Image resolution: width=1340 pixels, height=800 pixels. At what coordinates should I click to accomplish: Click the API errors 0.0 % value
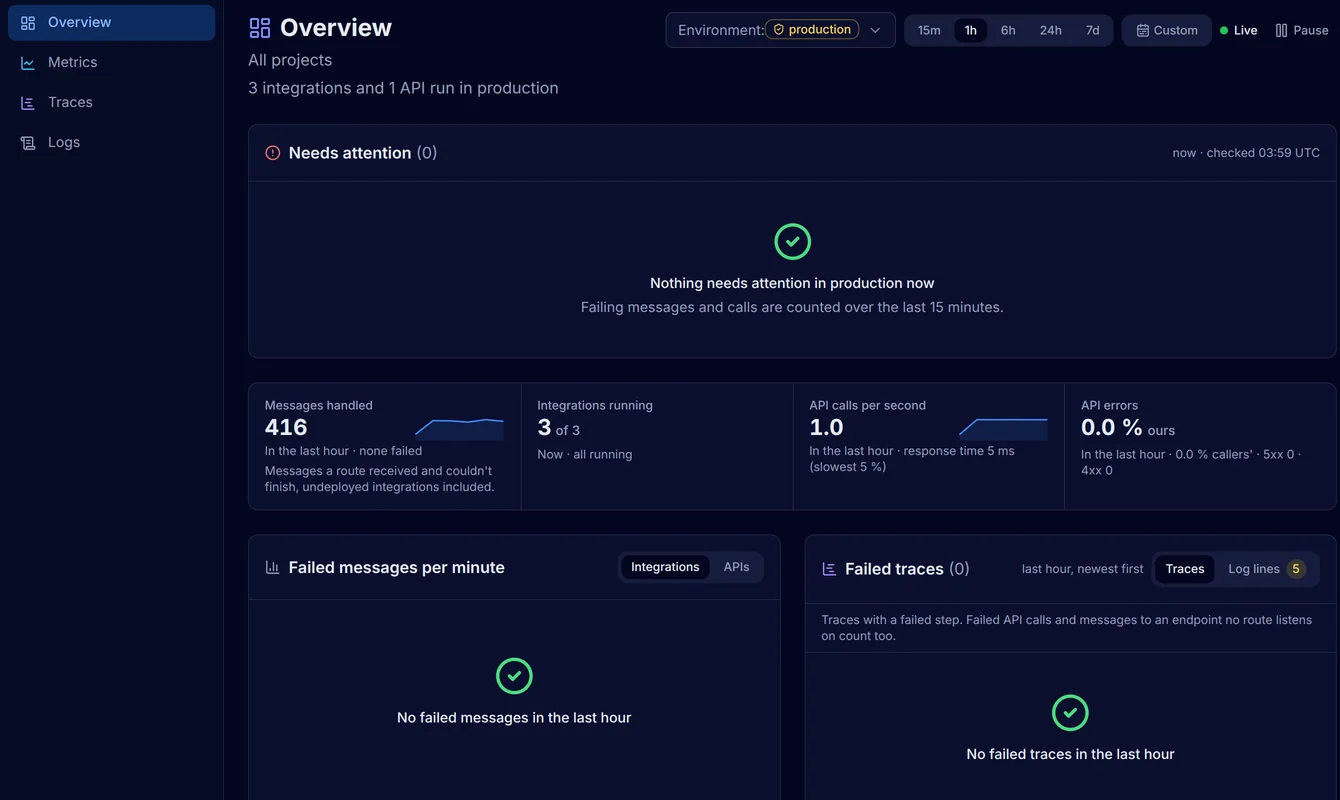click(1112, 428)
